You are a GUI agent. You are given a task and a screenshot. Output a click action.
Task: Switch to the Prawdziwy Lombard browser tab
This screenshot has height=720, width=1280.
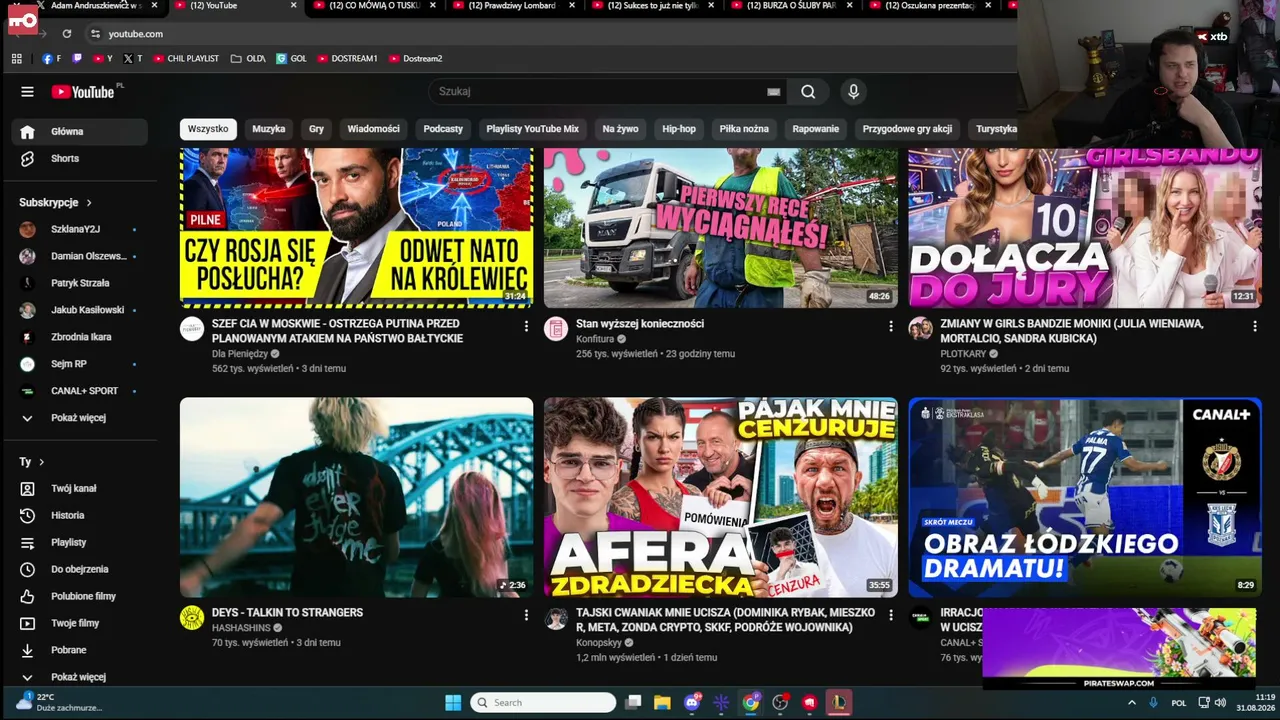pos(514,6)
